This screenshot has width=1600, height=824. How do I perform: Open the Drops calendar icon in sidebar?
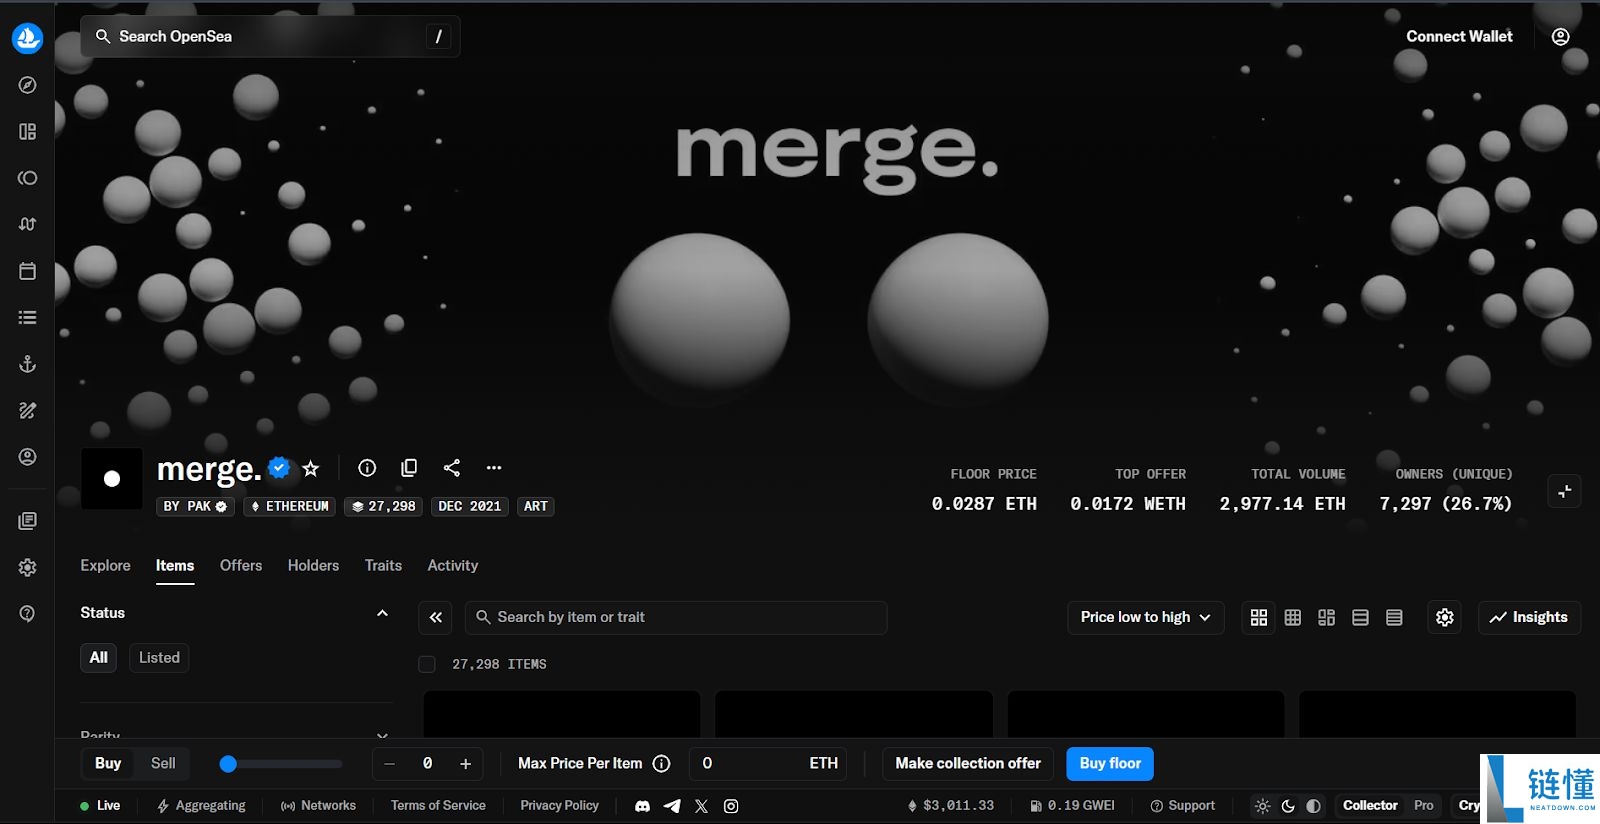(27, 271)
